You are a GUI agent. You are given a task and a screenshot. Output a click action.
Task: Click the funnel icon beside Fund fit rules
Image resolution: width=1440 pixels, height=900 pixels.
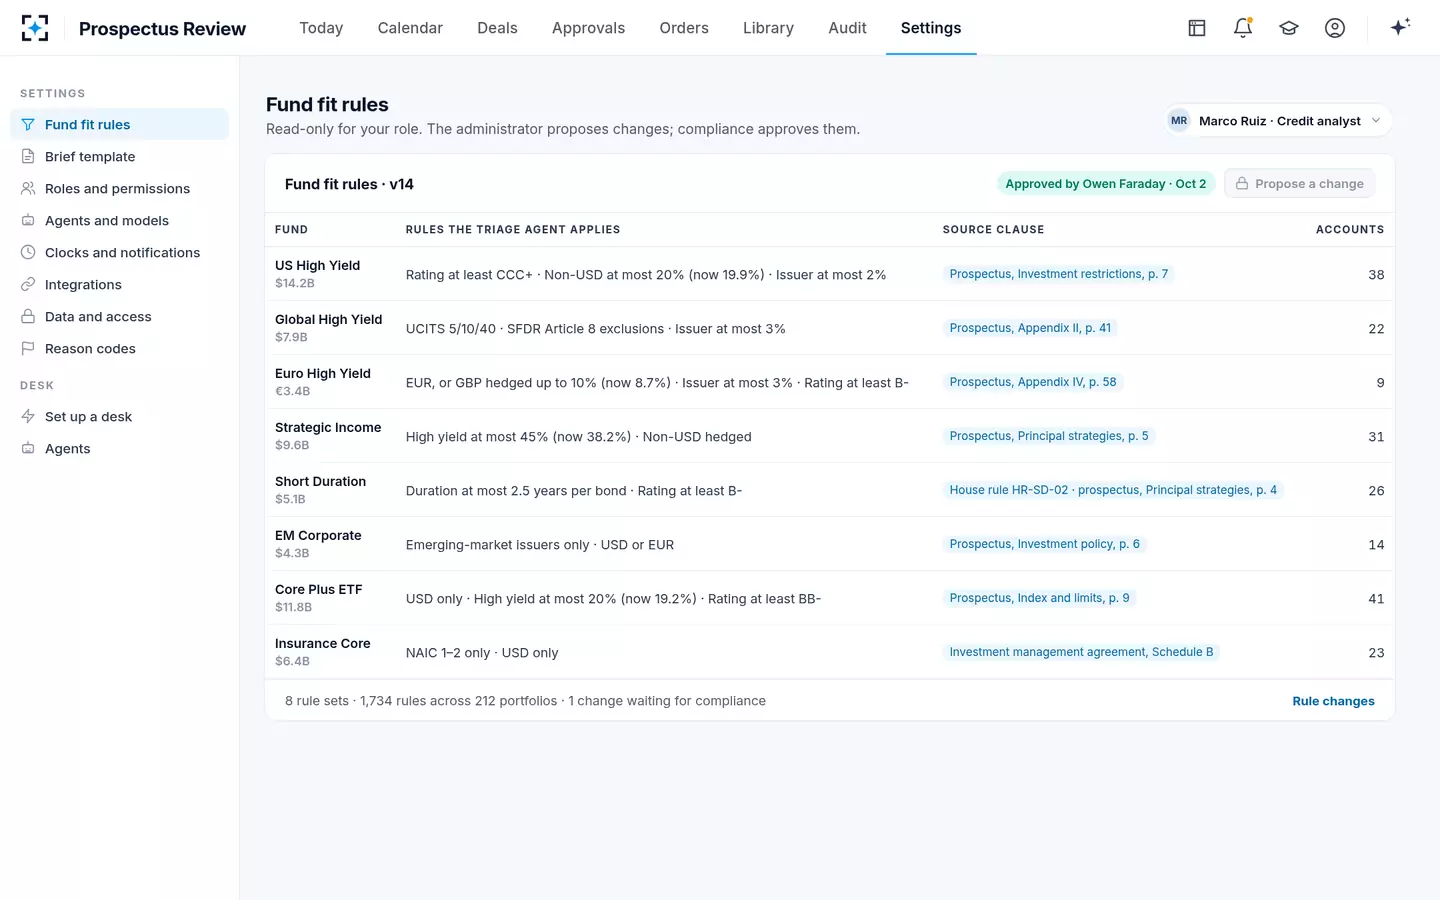[28, 124]
